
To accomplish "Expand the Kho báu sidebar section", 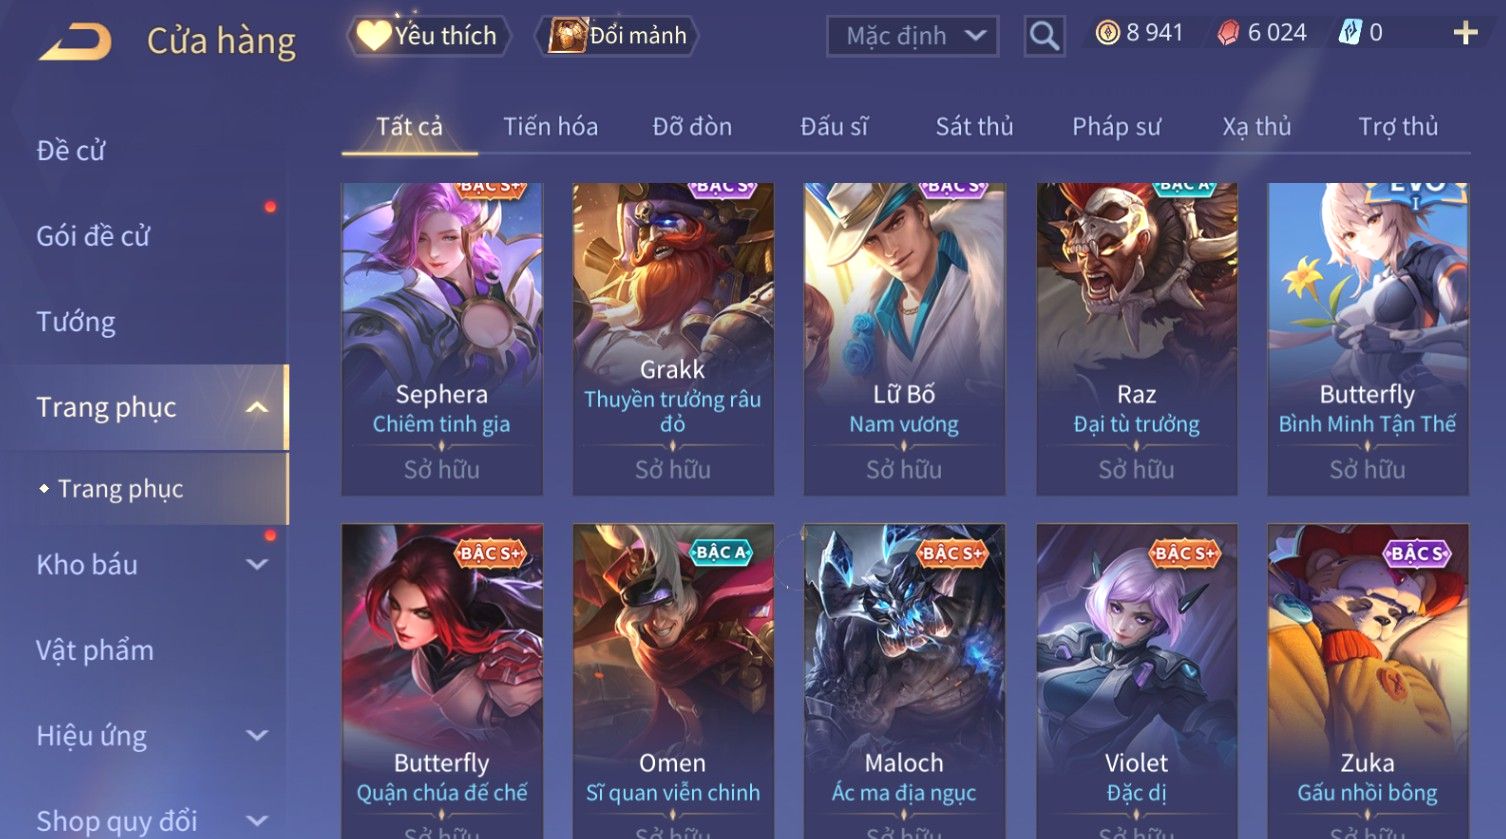I will [257, 564].
